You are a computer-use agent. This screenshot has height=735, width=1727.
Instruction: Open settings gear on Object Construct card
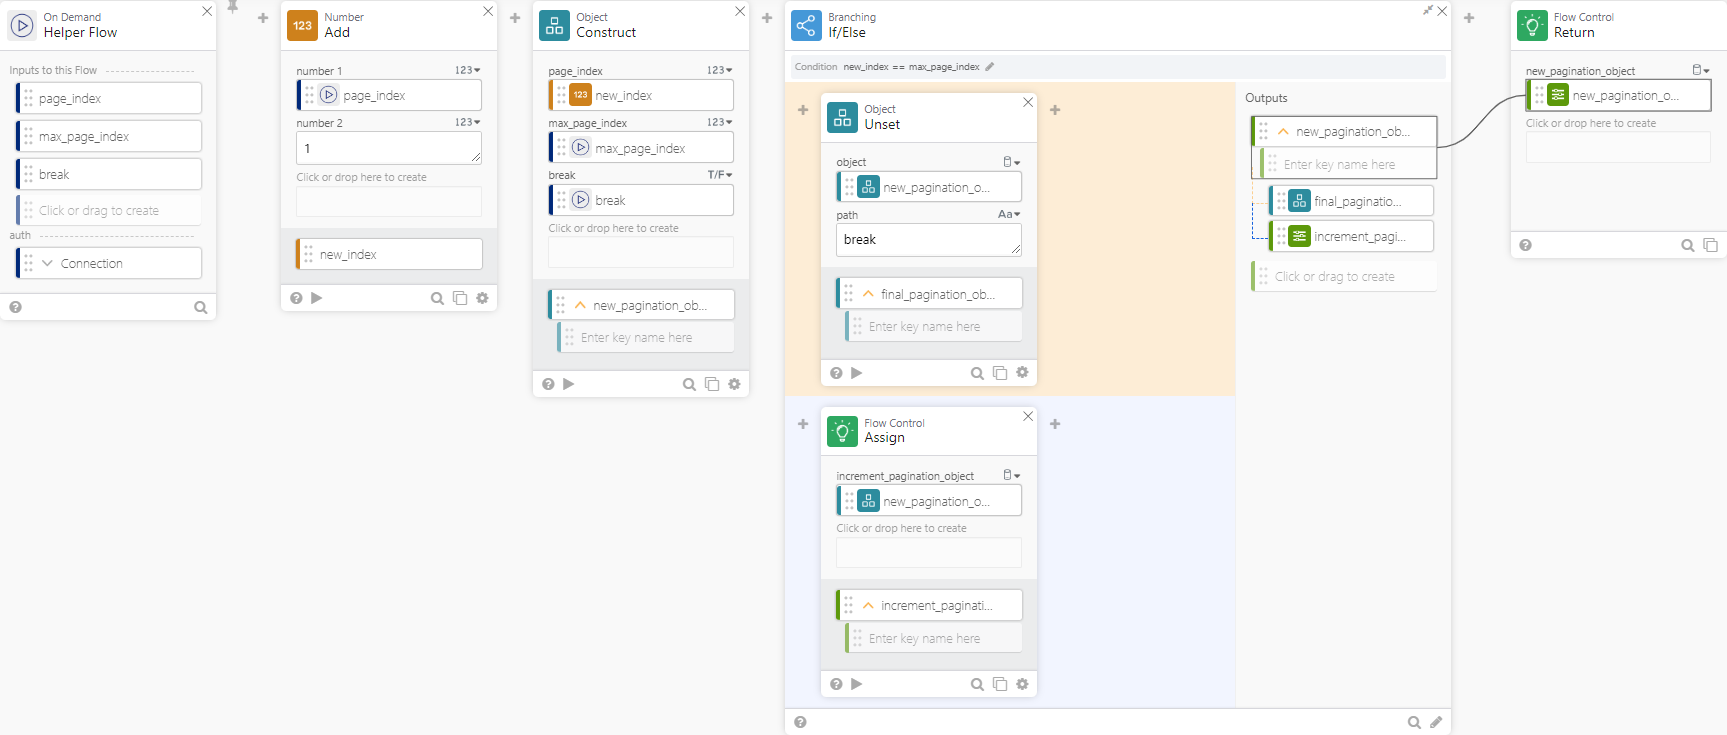click(x=734, y=384)
